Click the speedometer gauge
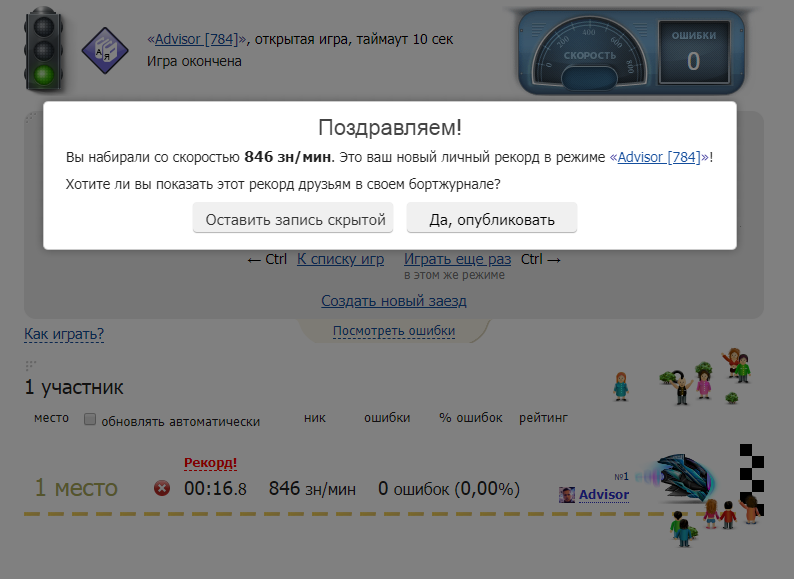The width and height of the screenshot is (794, 579). pyautogui.click(x=589, y=54)
